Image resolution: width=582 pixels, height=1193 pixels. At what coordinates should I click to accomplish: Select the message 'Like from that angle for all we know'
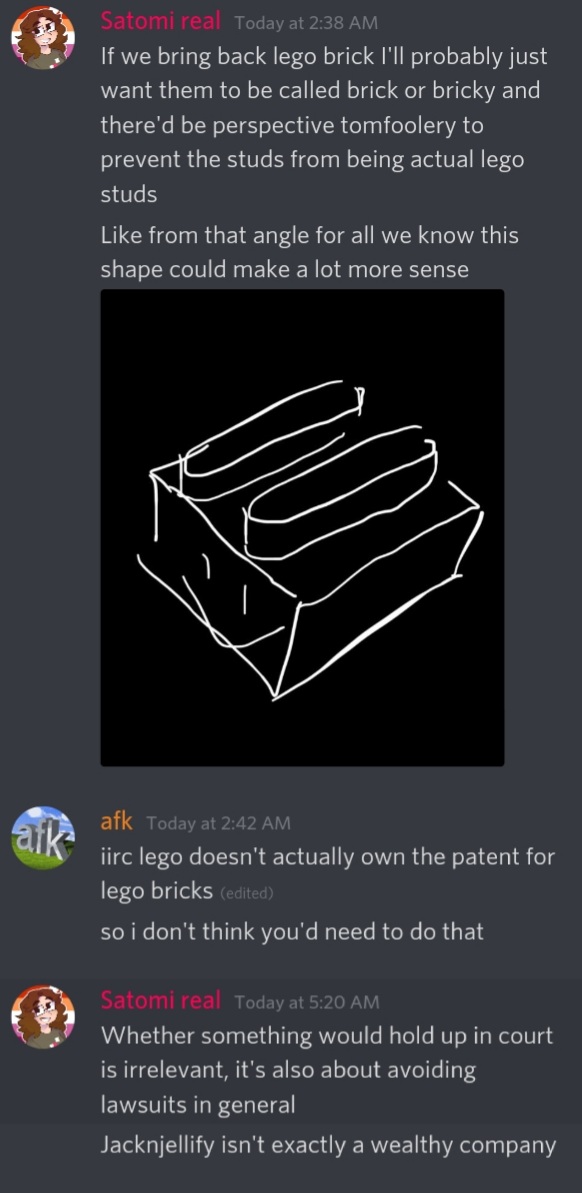pos(310,253)
